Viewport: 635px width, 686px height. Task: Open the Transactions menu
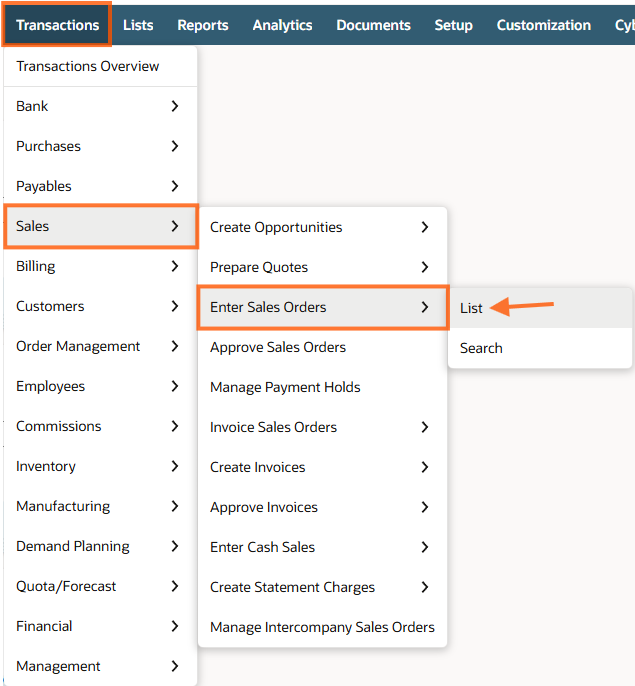click(x=57, y=25)
